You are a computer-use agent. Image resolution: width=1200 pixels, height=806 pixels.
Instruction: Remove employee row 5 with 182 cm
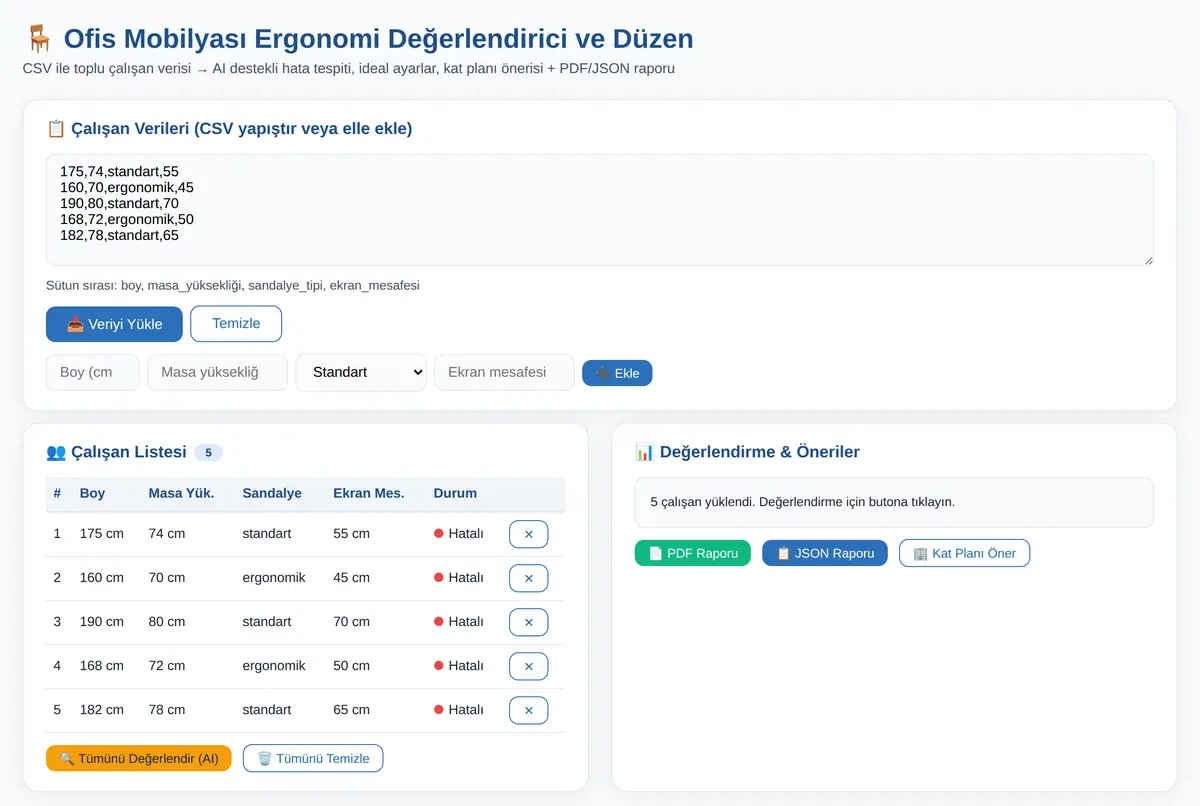click(528, 710)
